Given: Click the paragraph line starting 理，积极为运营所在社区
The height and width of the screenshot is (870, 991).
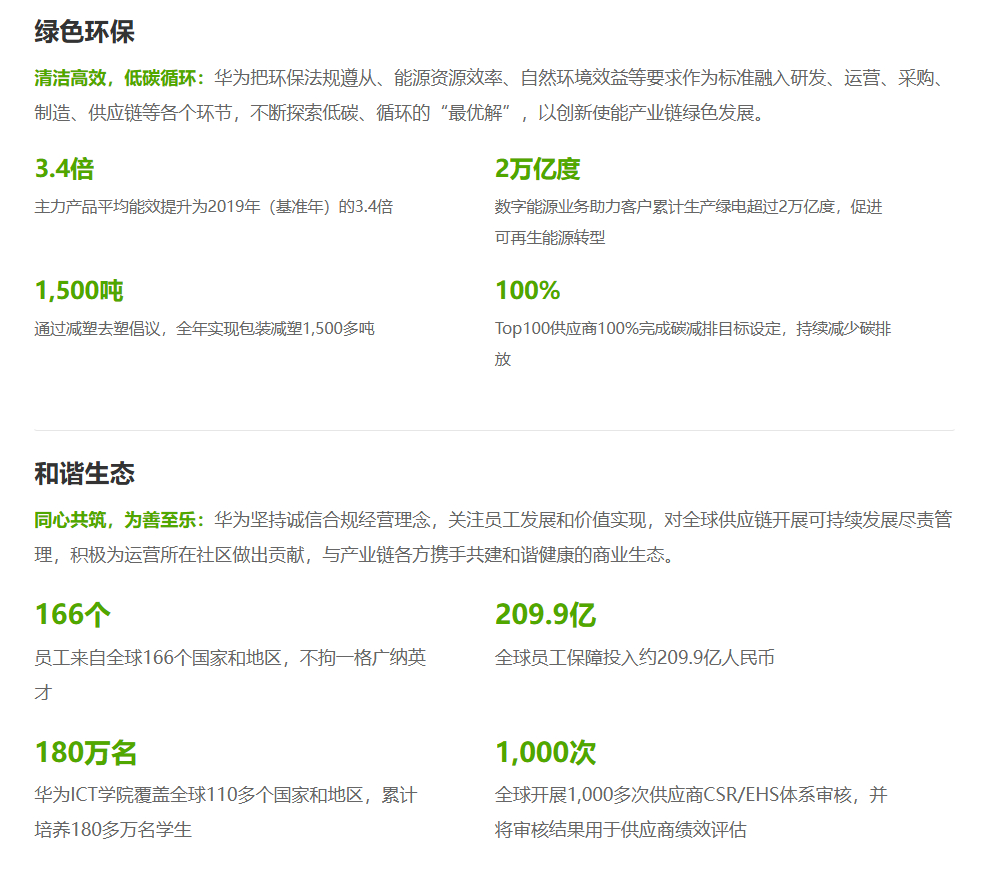Looking at the screenshot, I should pyautogui.click(x=355, y=555).
